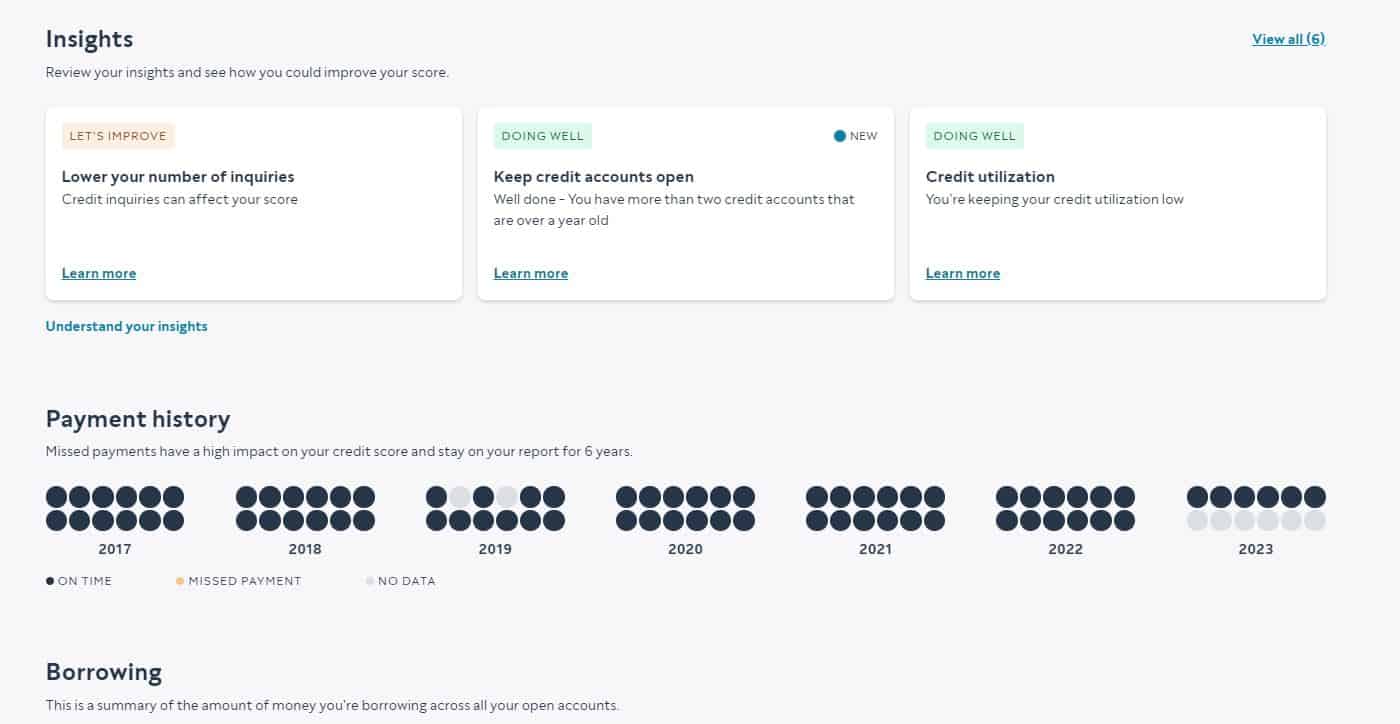The width and height of the screenshot is (1400, 724).
Task: Select a grey no-data dot under 2019
Action: click(x=456, y=496)
